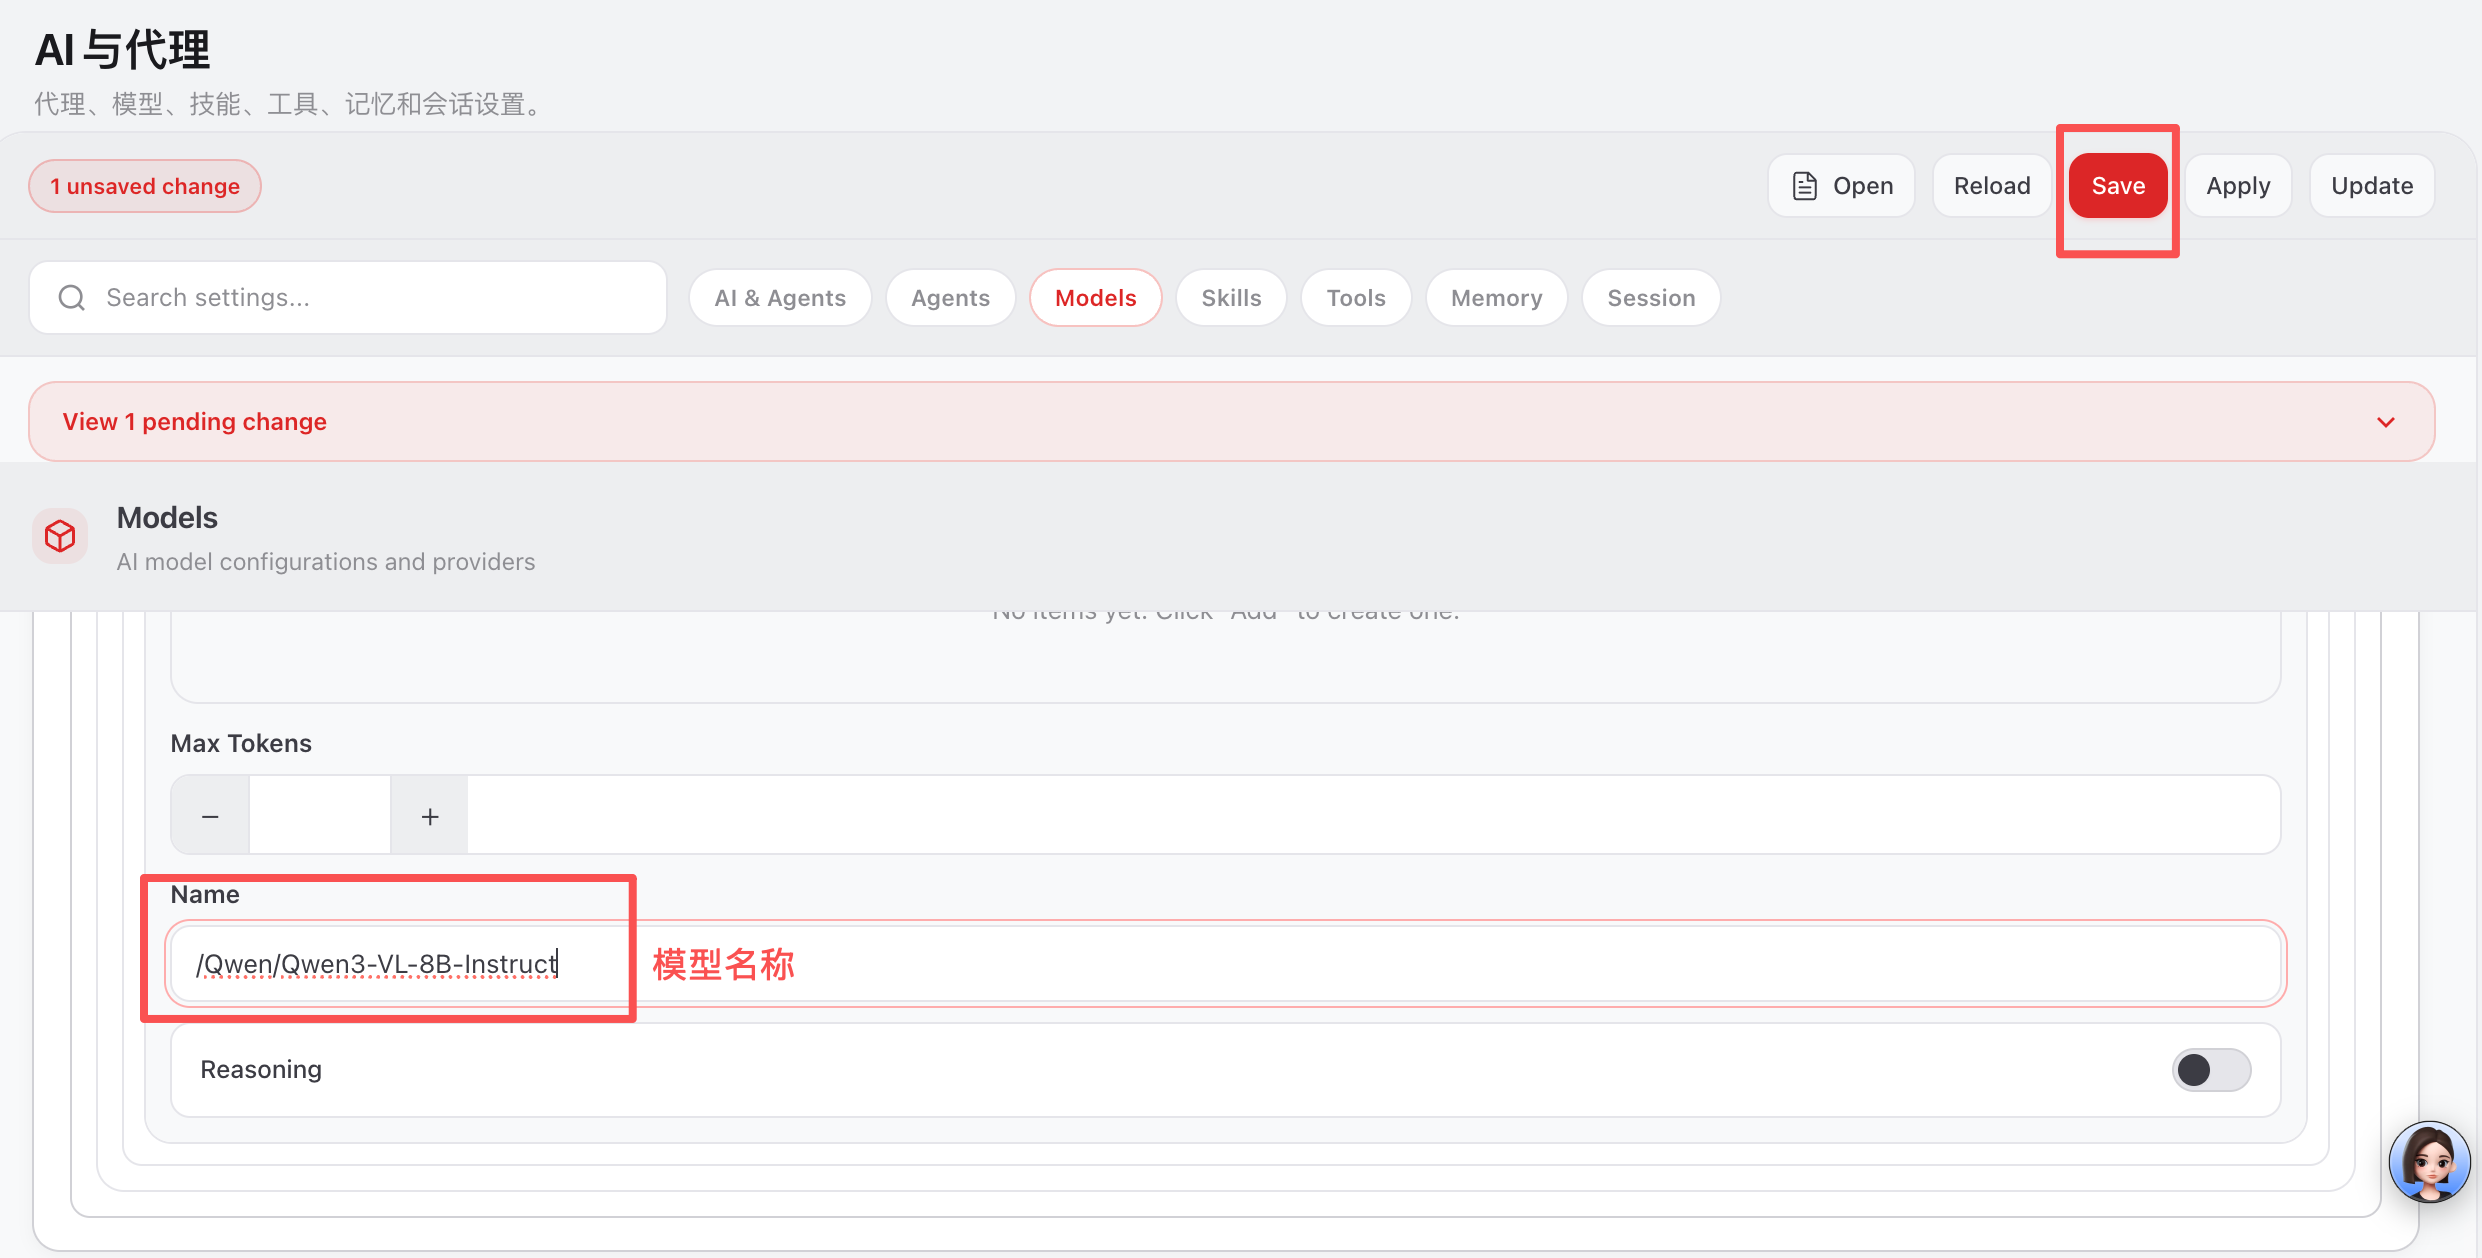The height and width of the screenshot is (1258, 2482).
Task: Click the assistant avatar icon
Action: pyautogui.click(x=2428, y=1162)
